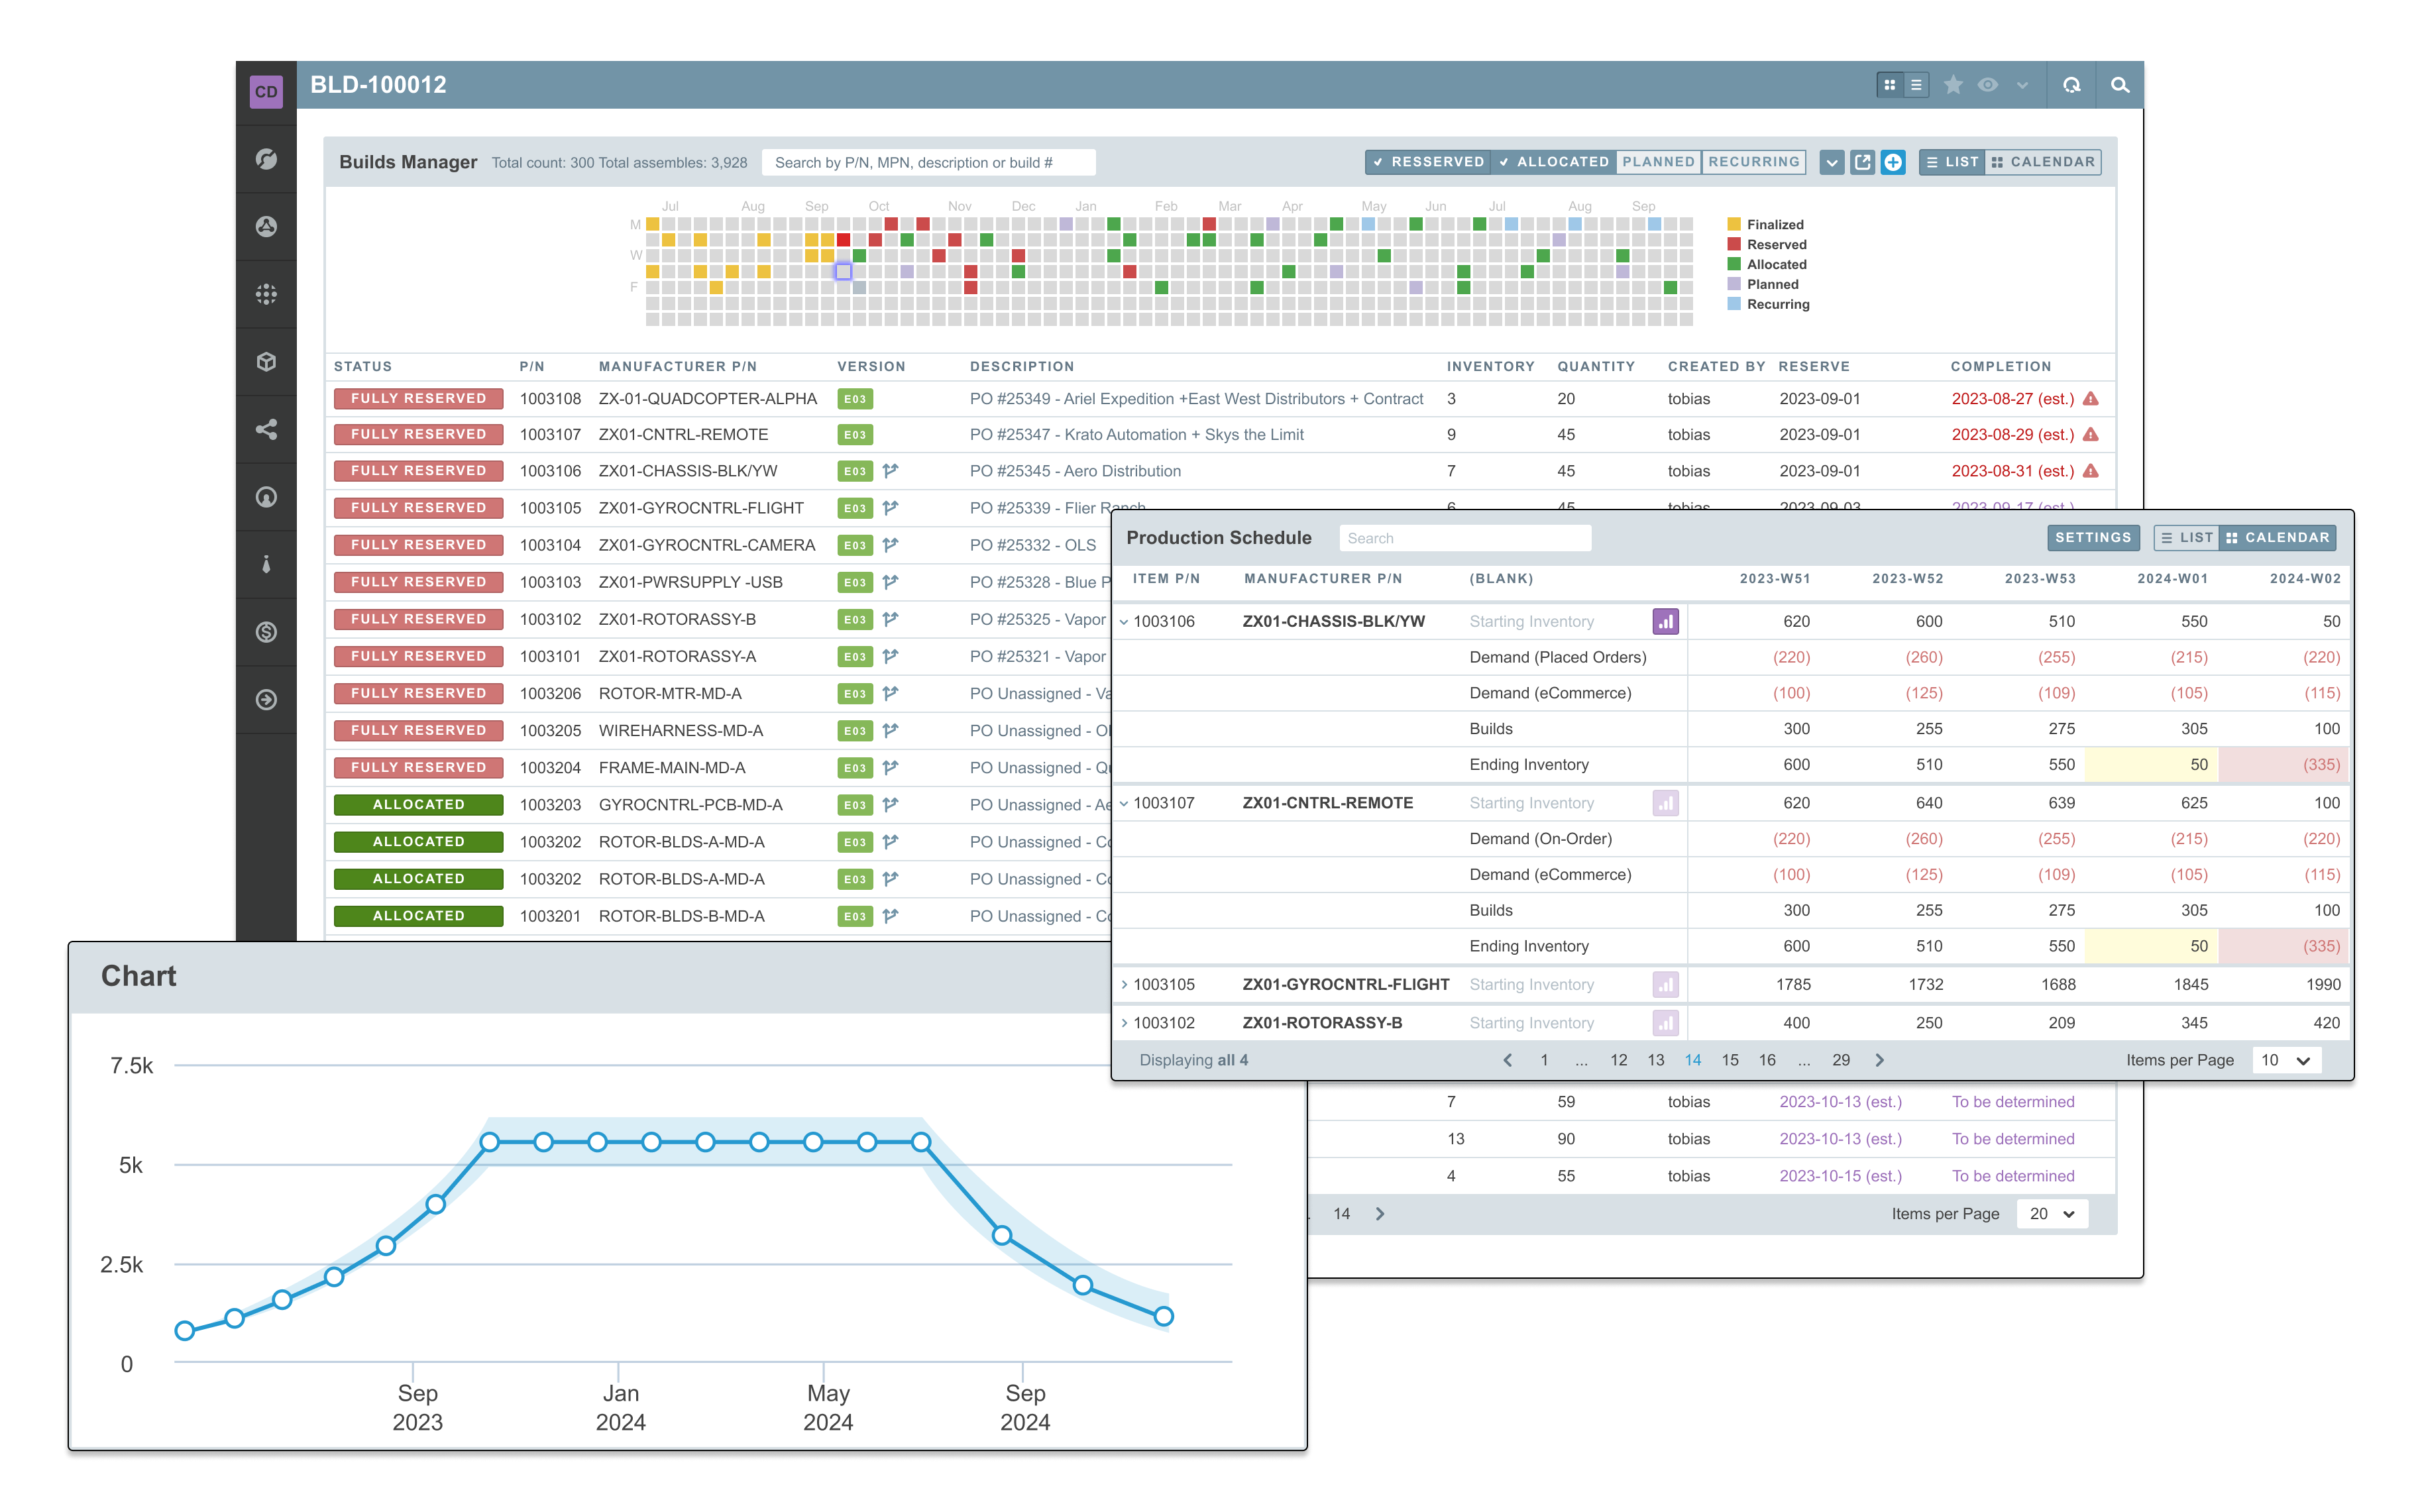This screenshot has width=2424, height=1512.
Task: Open the Package/Inventory icon in the sidebar
Action: (x=266, y=361)
